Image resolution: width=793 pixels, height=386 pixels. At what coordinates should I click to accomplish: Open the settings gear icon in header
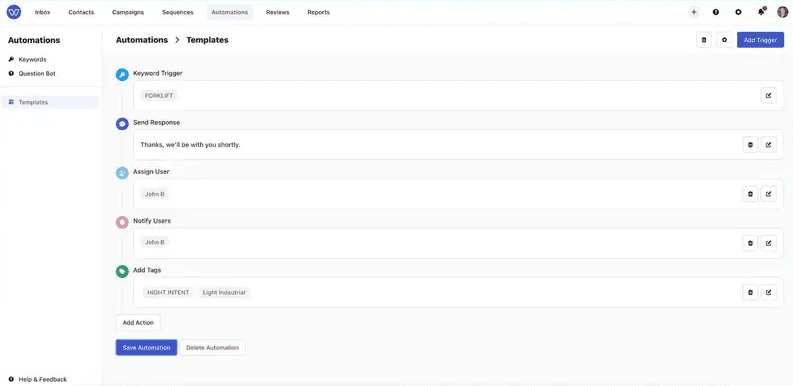pos(738,12)
